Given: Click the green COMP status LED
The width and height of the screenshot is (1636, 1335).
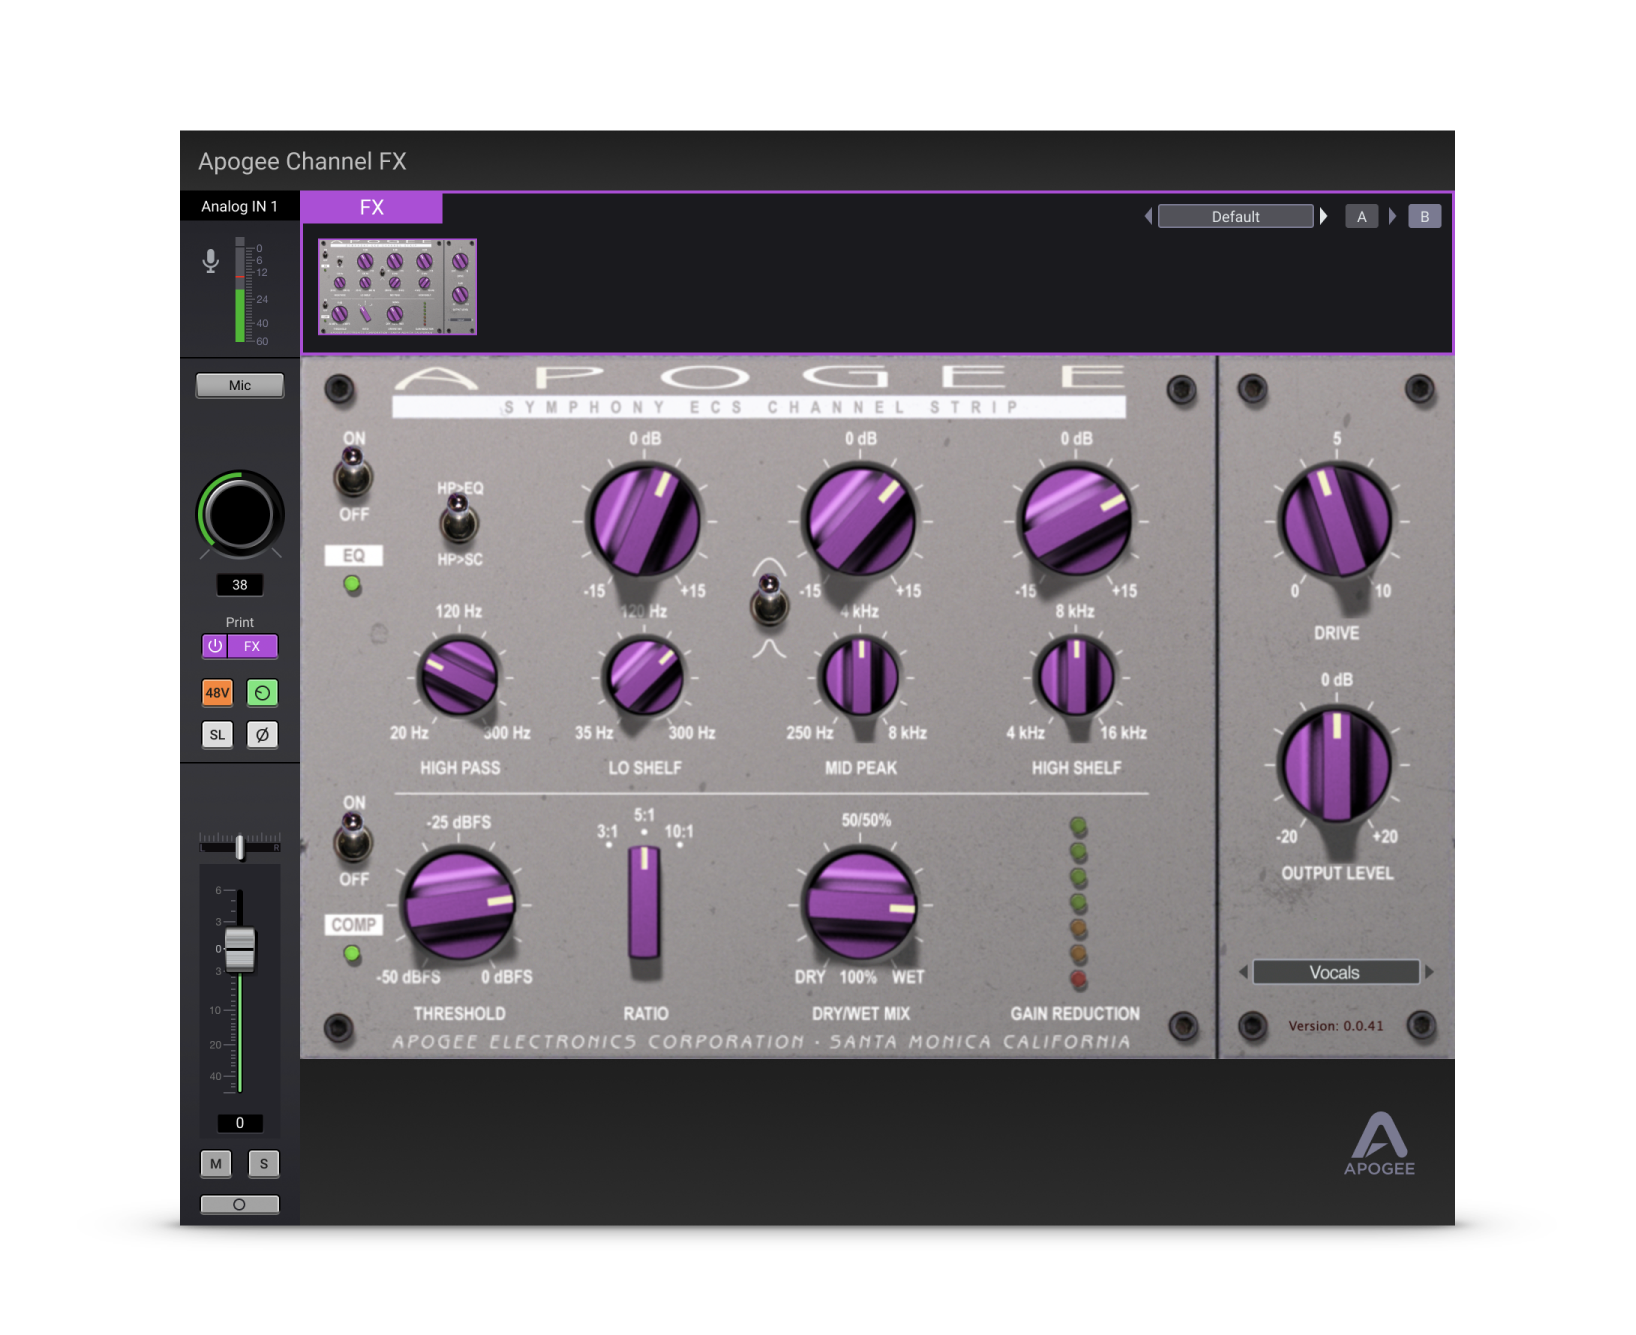Looking at the screenshot, I should coord(352,953).
